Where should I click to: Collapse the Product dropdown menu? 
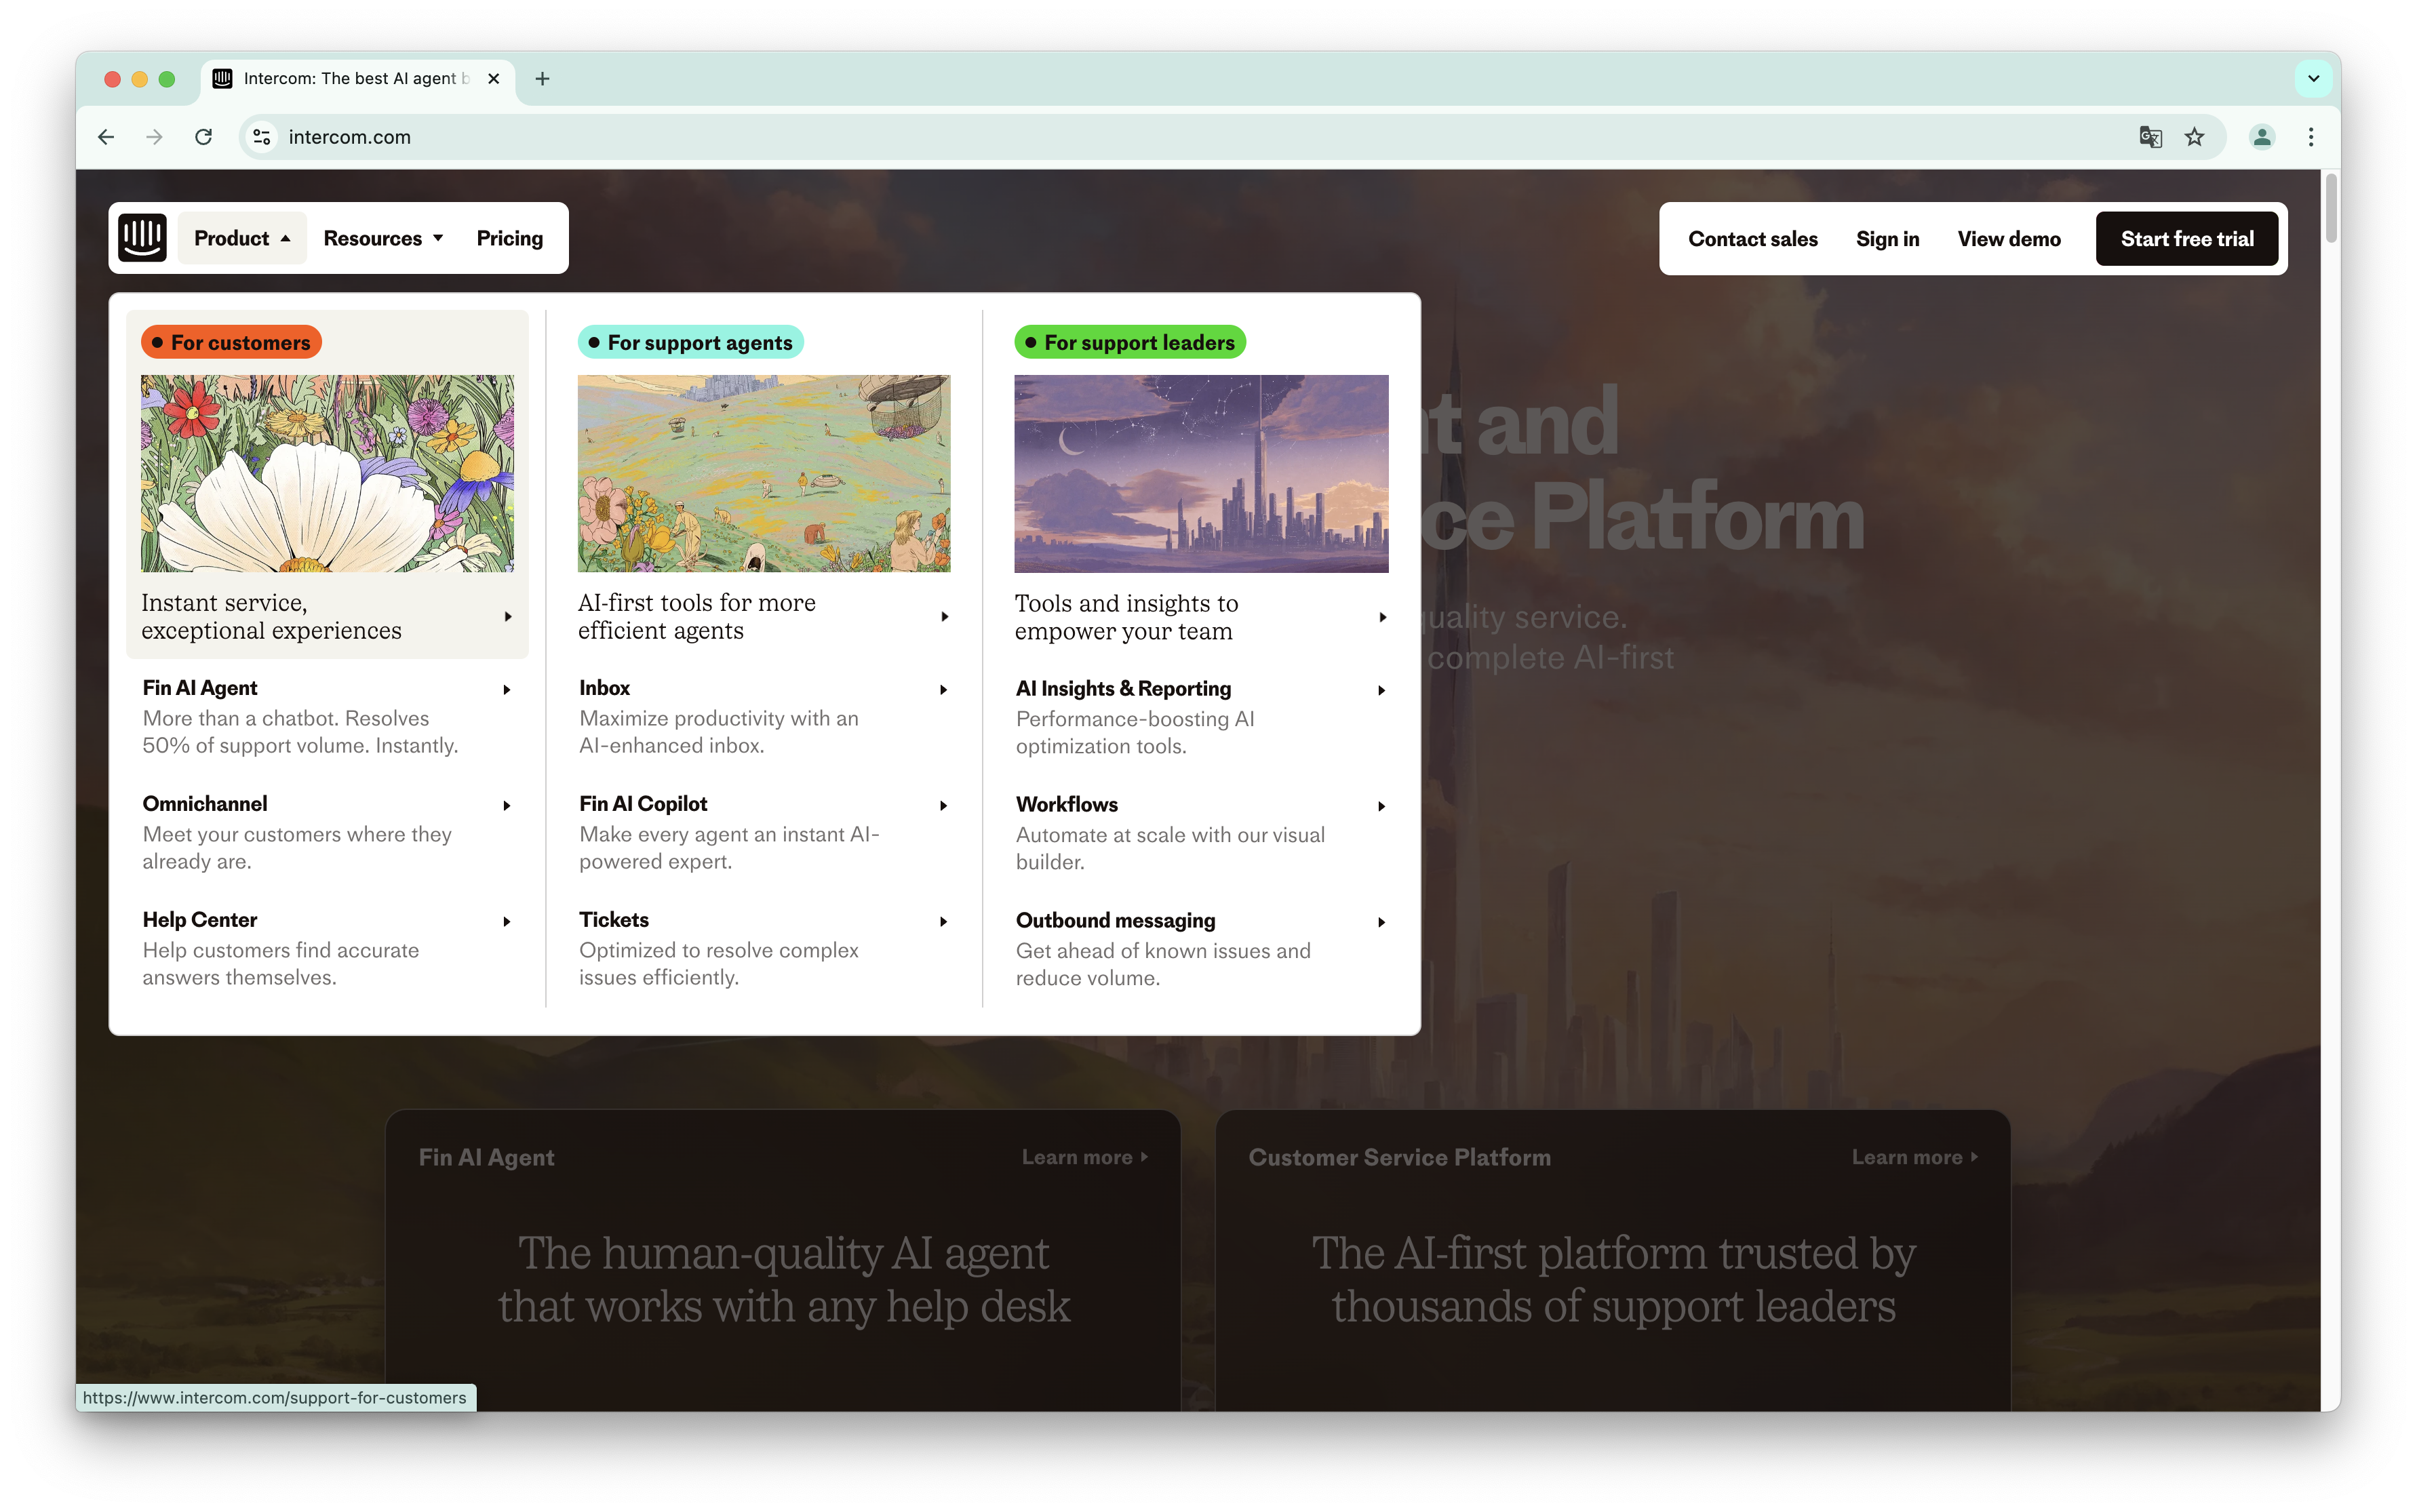[x=242, y=238]
